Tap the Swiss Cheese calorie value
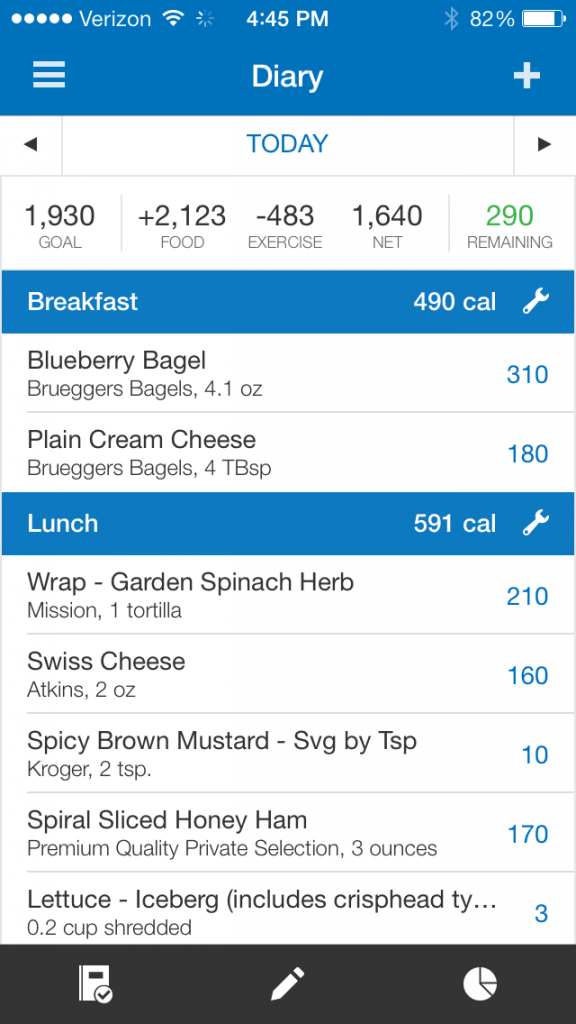Image resolution: width=576 pixels, height=1024 pixels. pyautogui.click(x=527, y=675)
